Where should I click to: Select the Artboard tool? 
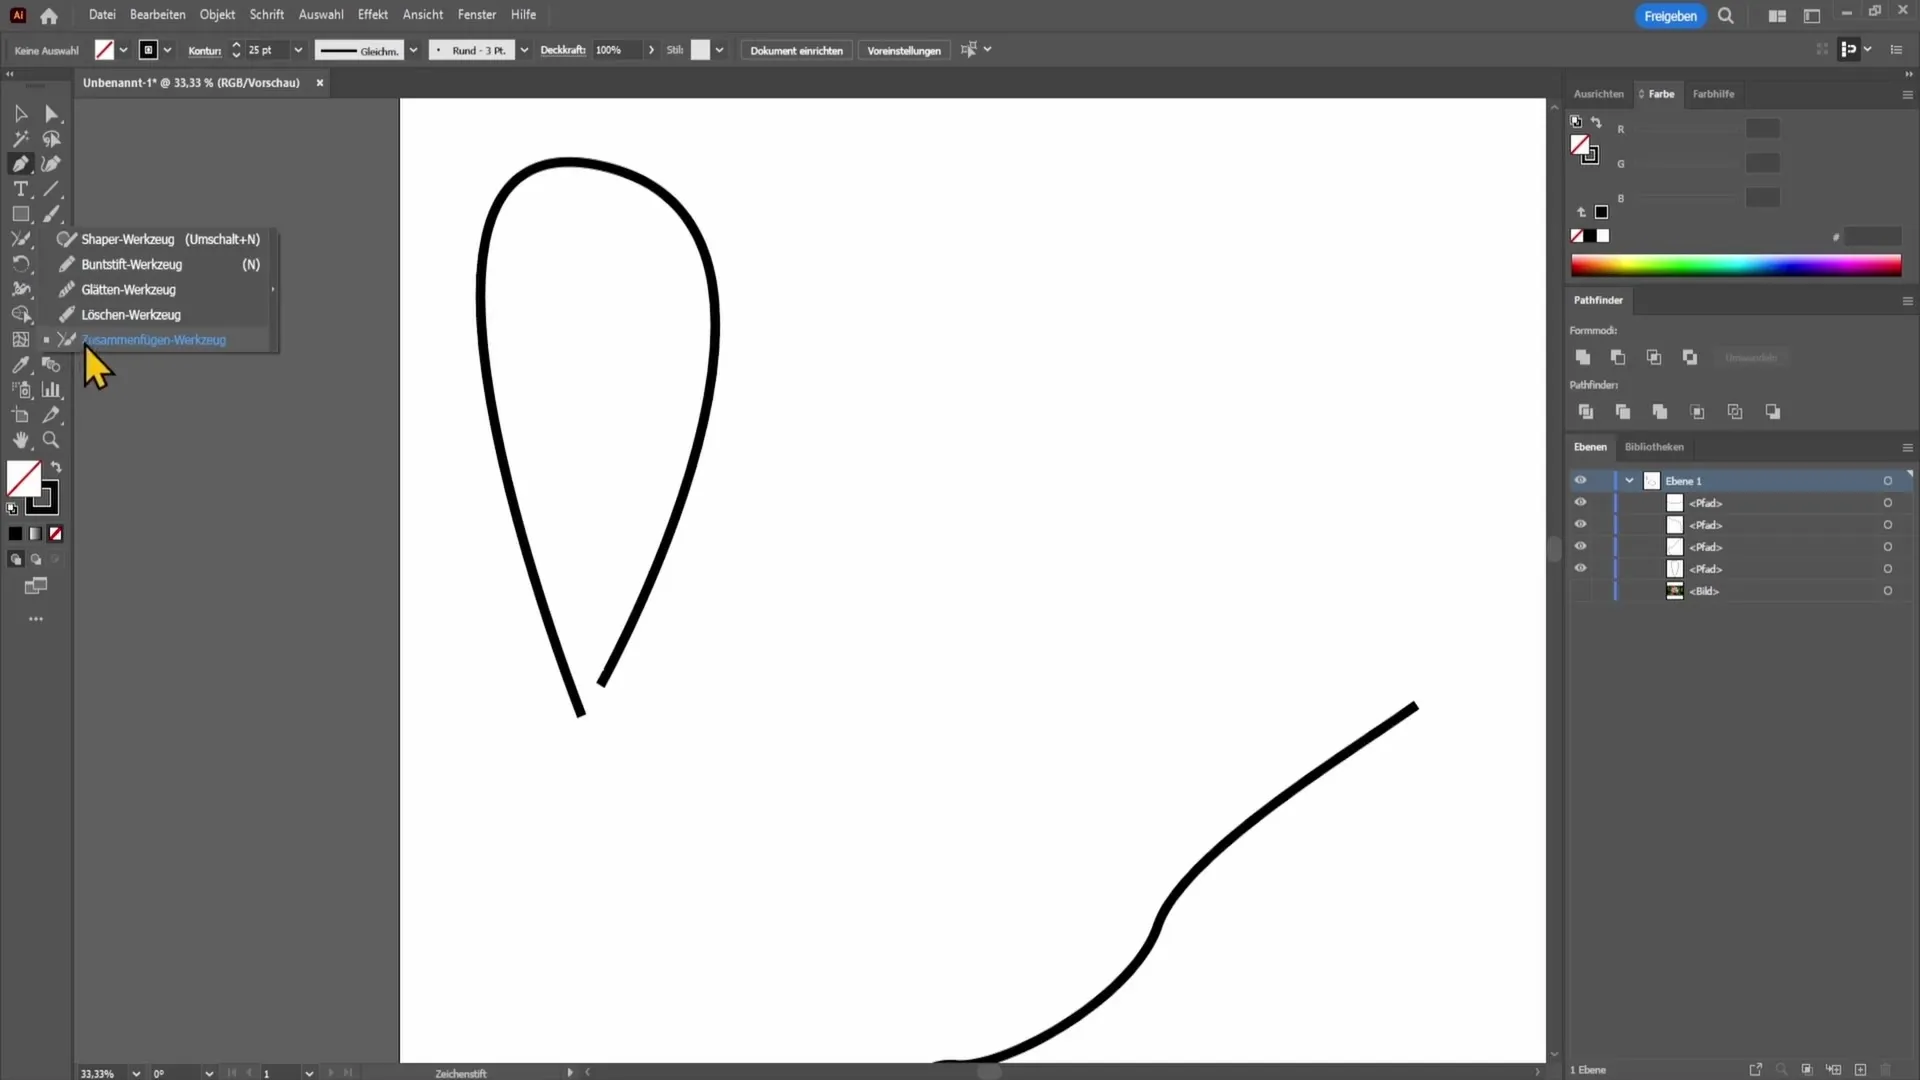click(x=20, y=415)
